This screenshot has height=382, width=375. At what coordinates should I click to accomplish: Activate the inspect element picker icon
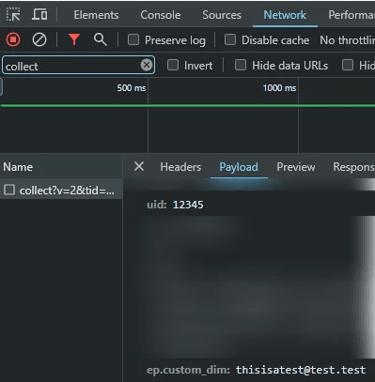coord(13,15)
